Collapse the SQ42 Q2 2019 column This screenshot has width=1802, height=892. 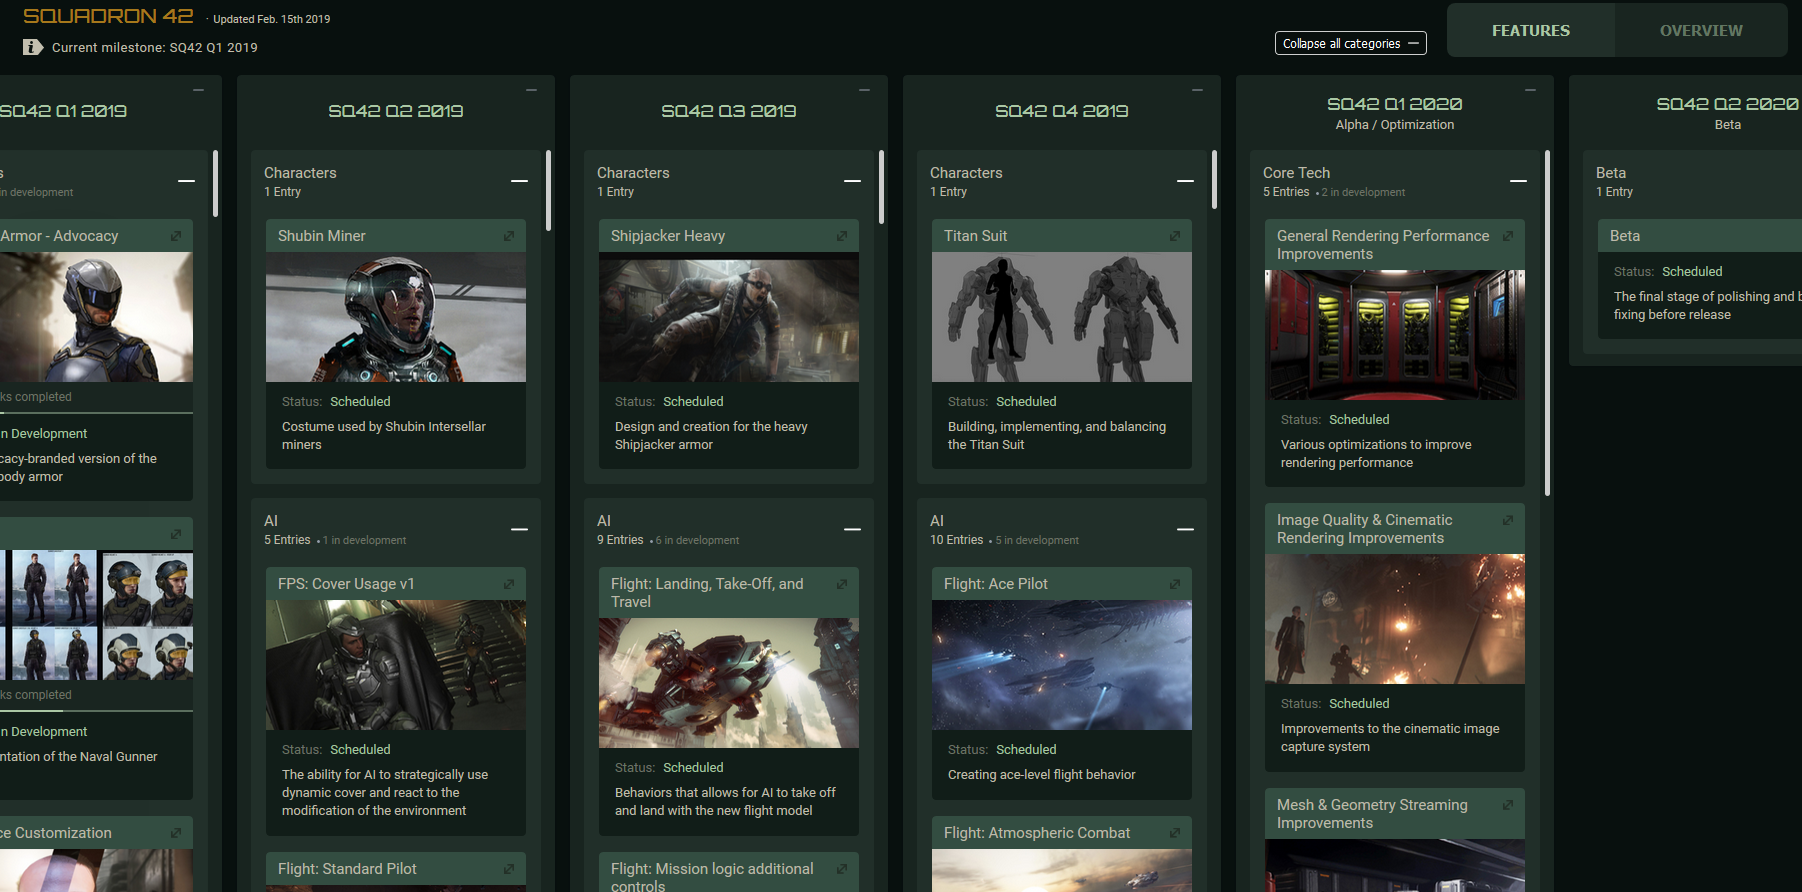click(531, 90)
